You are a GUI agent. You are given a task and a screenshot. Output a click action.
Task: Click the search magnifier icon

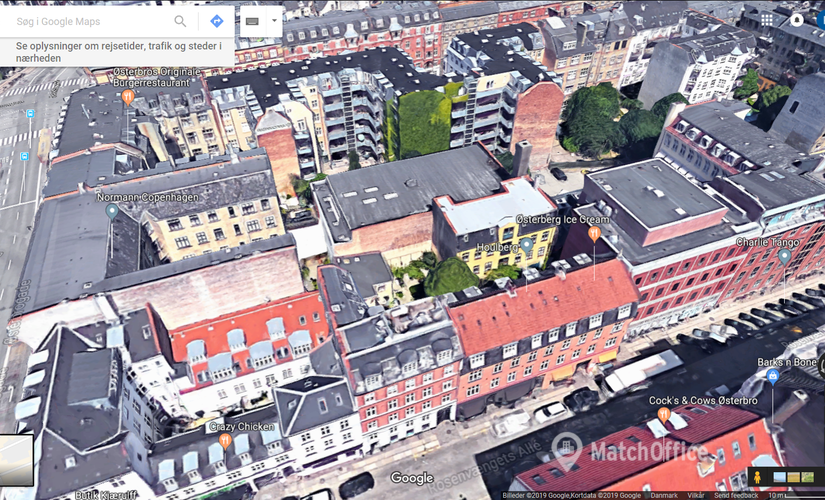(180, 21)
